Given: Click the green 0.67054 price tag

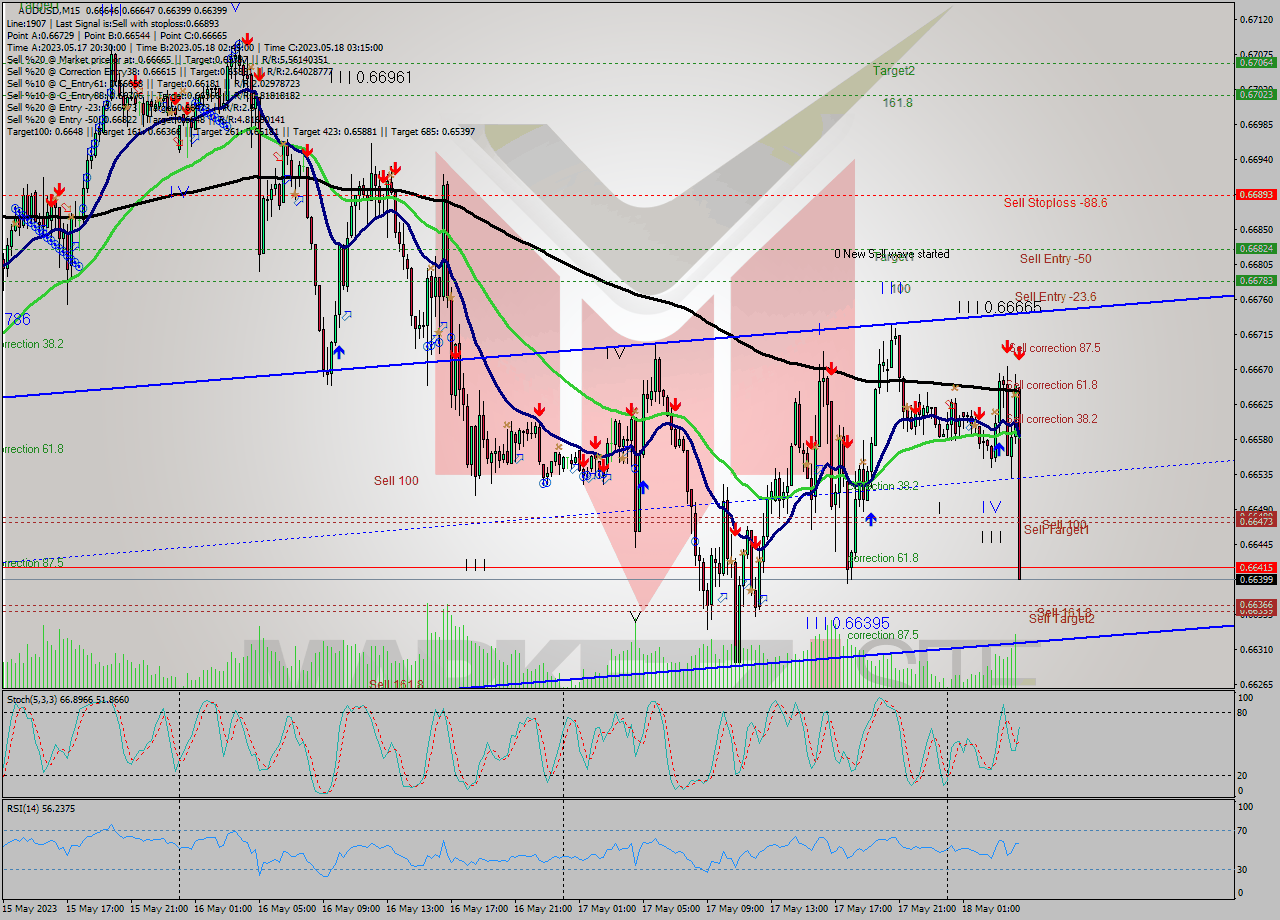Looking at the screenshot, I should click(1256, 62).
